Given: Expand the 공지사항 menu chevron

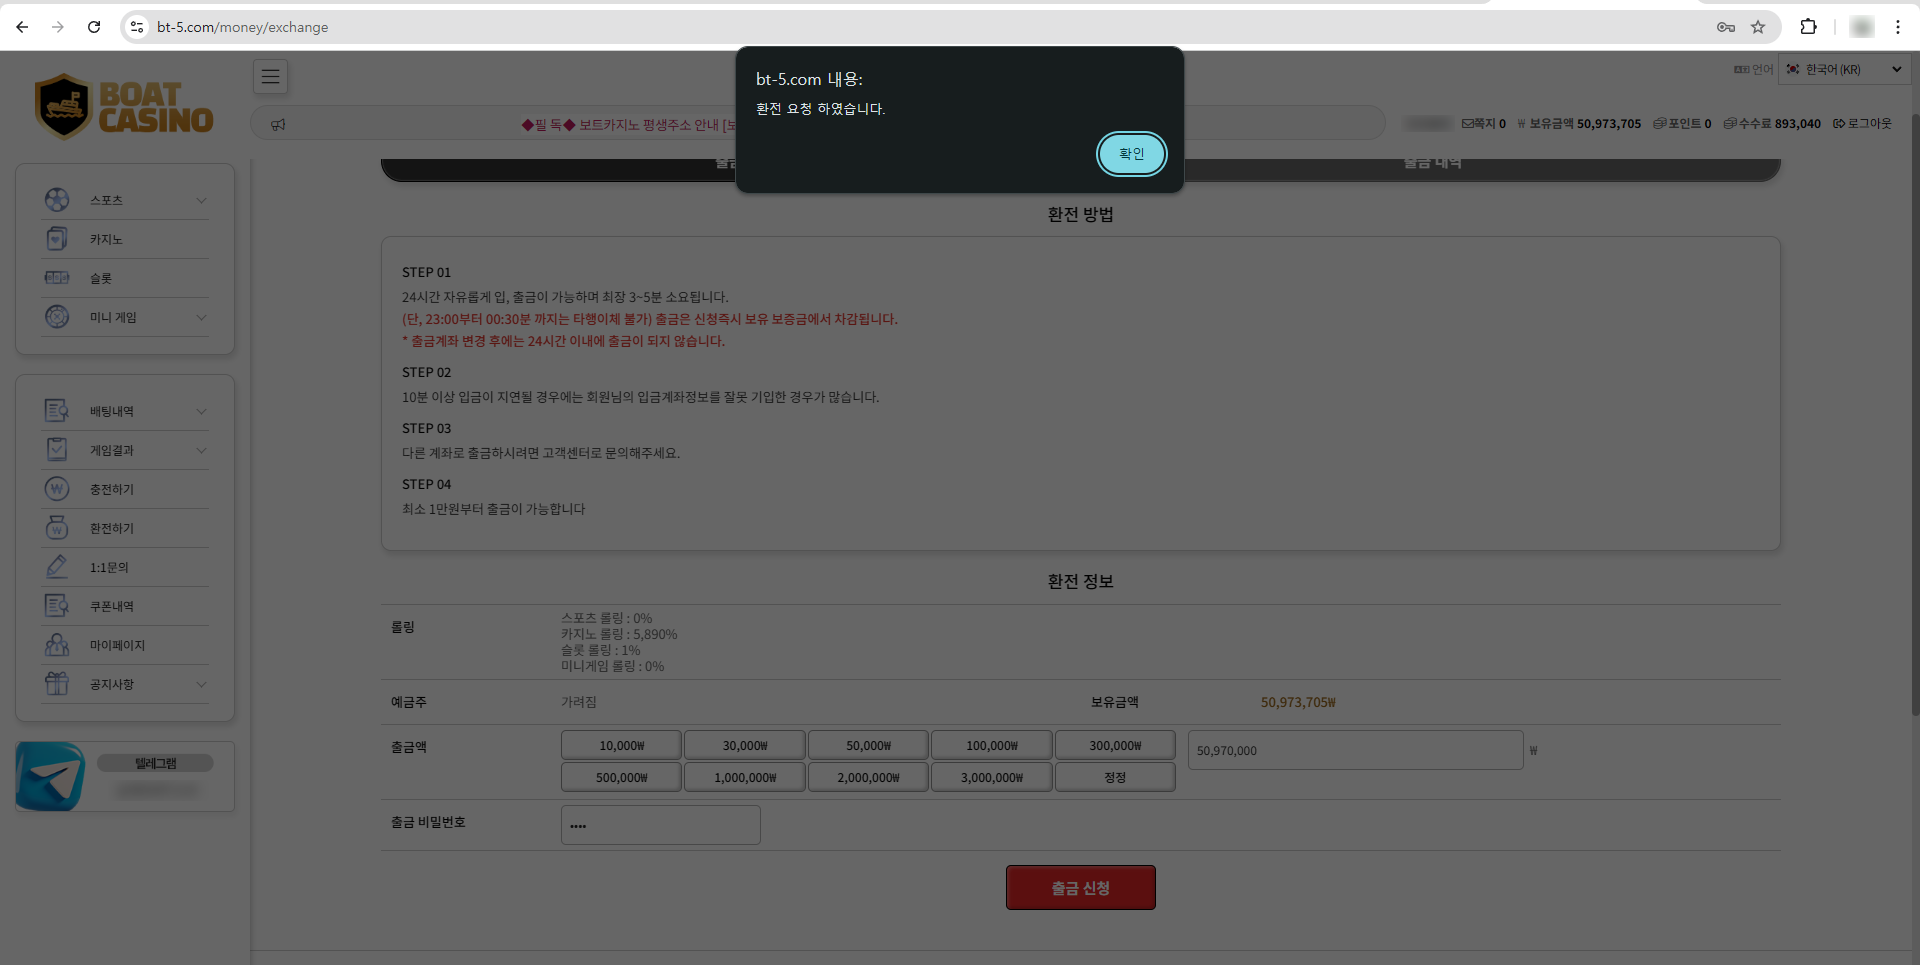Looking at the screenshot, I should [x=201, y=684].
